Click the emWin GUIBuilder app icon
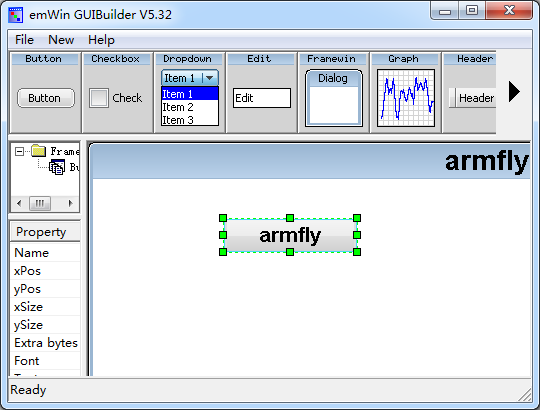The width and height of the screenshot is (540, 410). (x=15, y=15)
